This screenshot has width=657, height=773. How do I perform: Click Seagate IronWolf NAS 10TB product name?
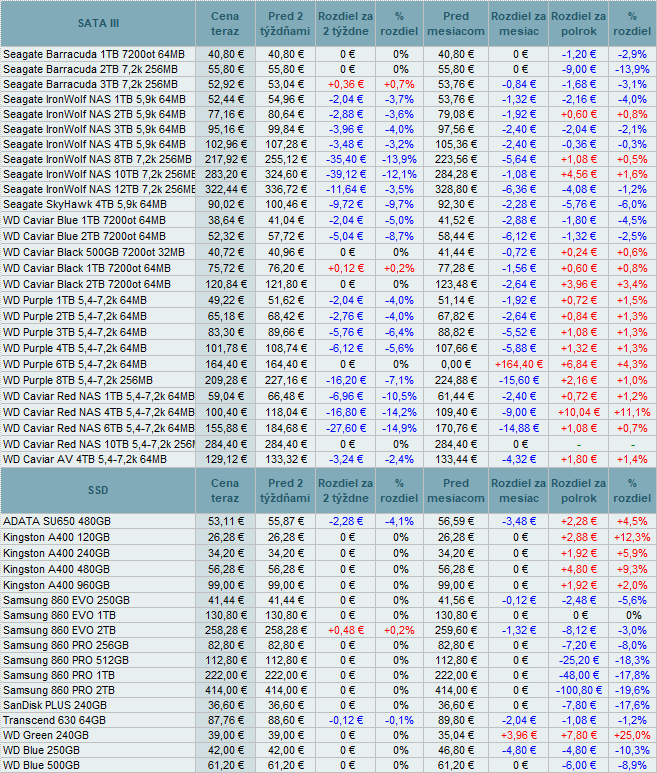(x=99, y=175)
